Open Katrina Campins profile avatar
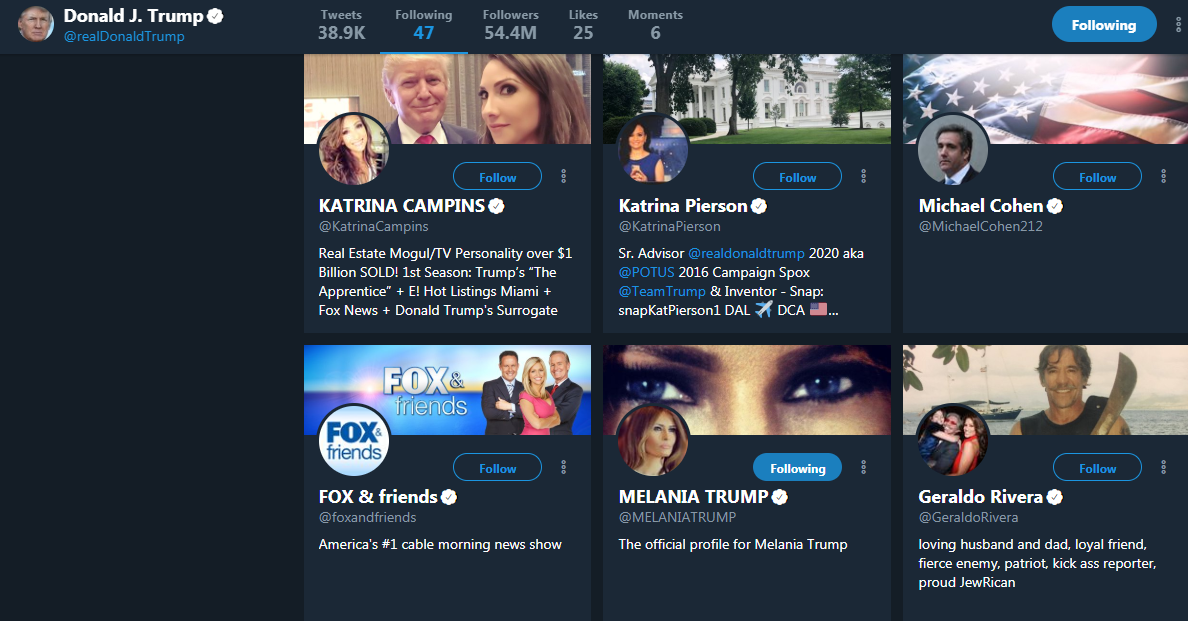The height and width of the screenshot is (621, 1188). tap(353, 150)
